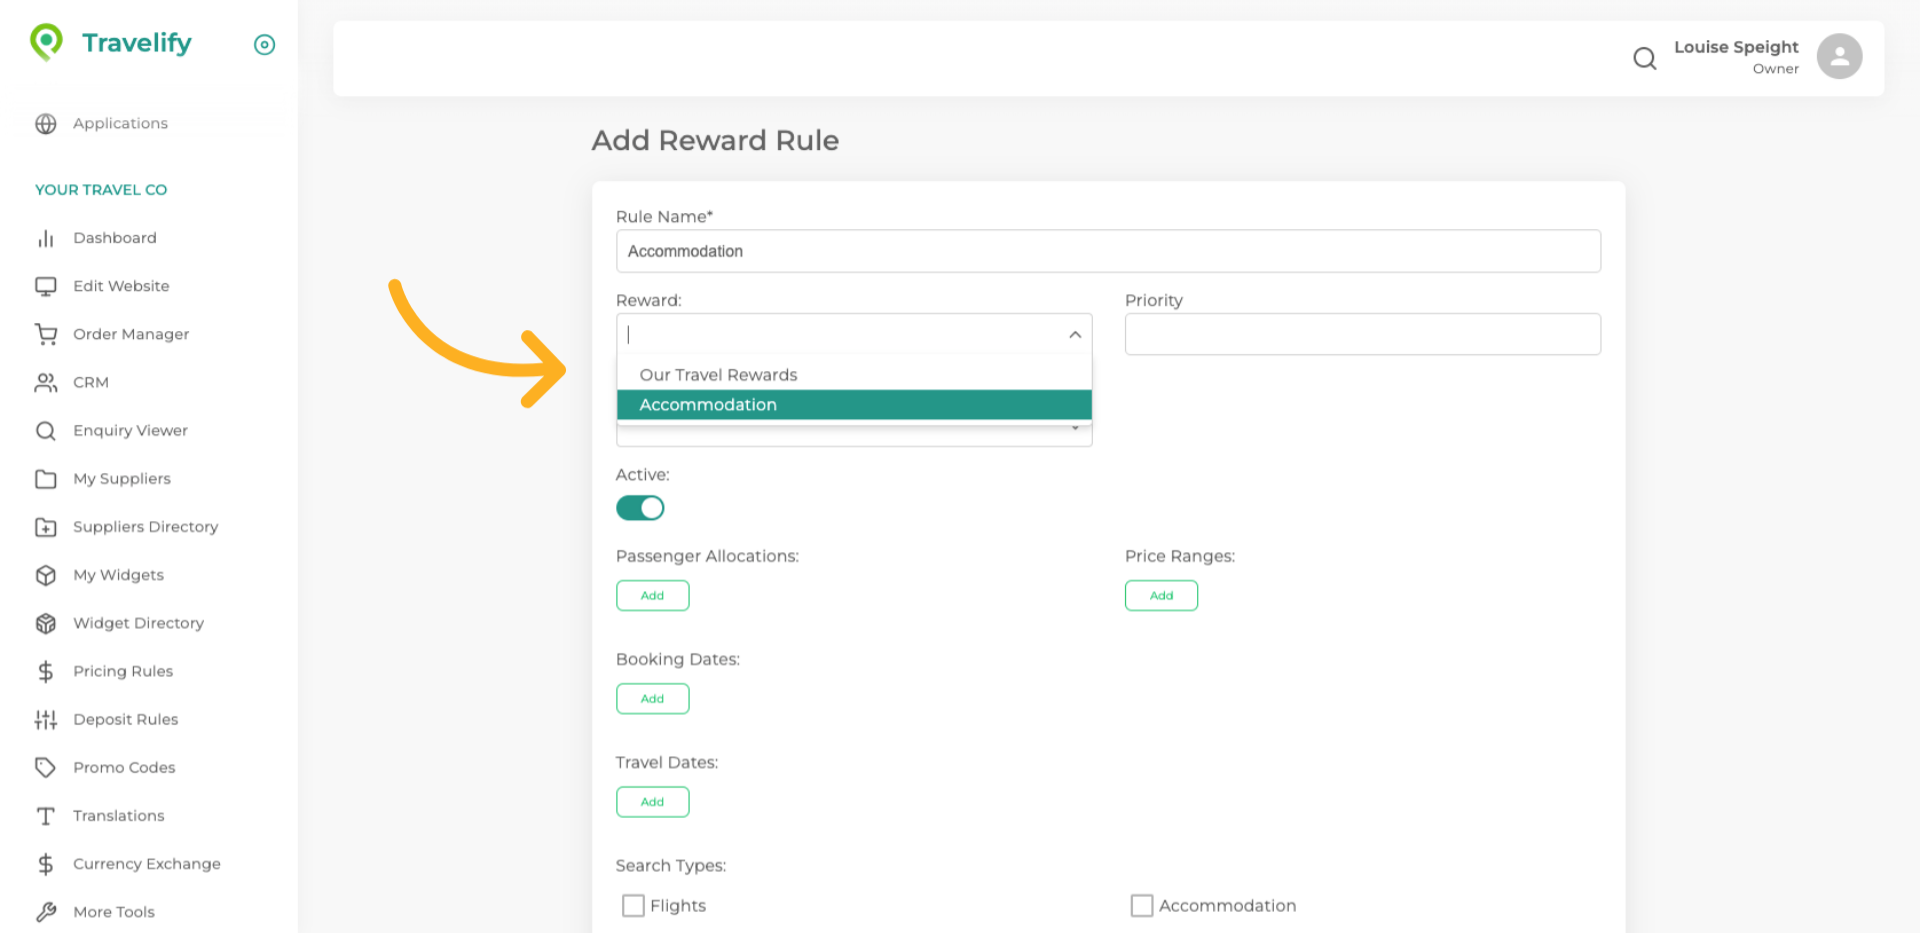Open Pricing Rules in the sidebar
The image size is (1920, 933).
click(x=122, y=671)
